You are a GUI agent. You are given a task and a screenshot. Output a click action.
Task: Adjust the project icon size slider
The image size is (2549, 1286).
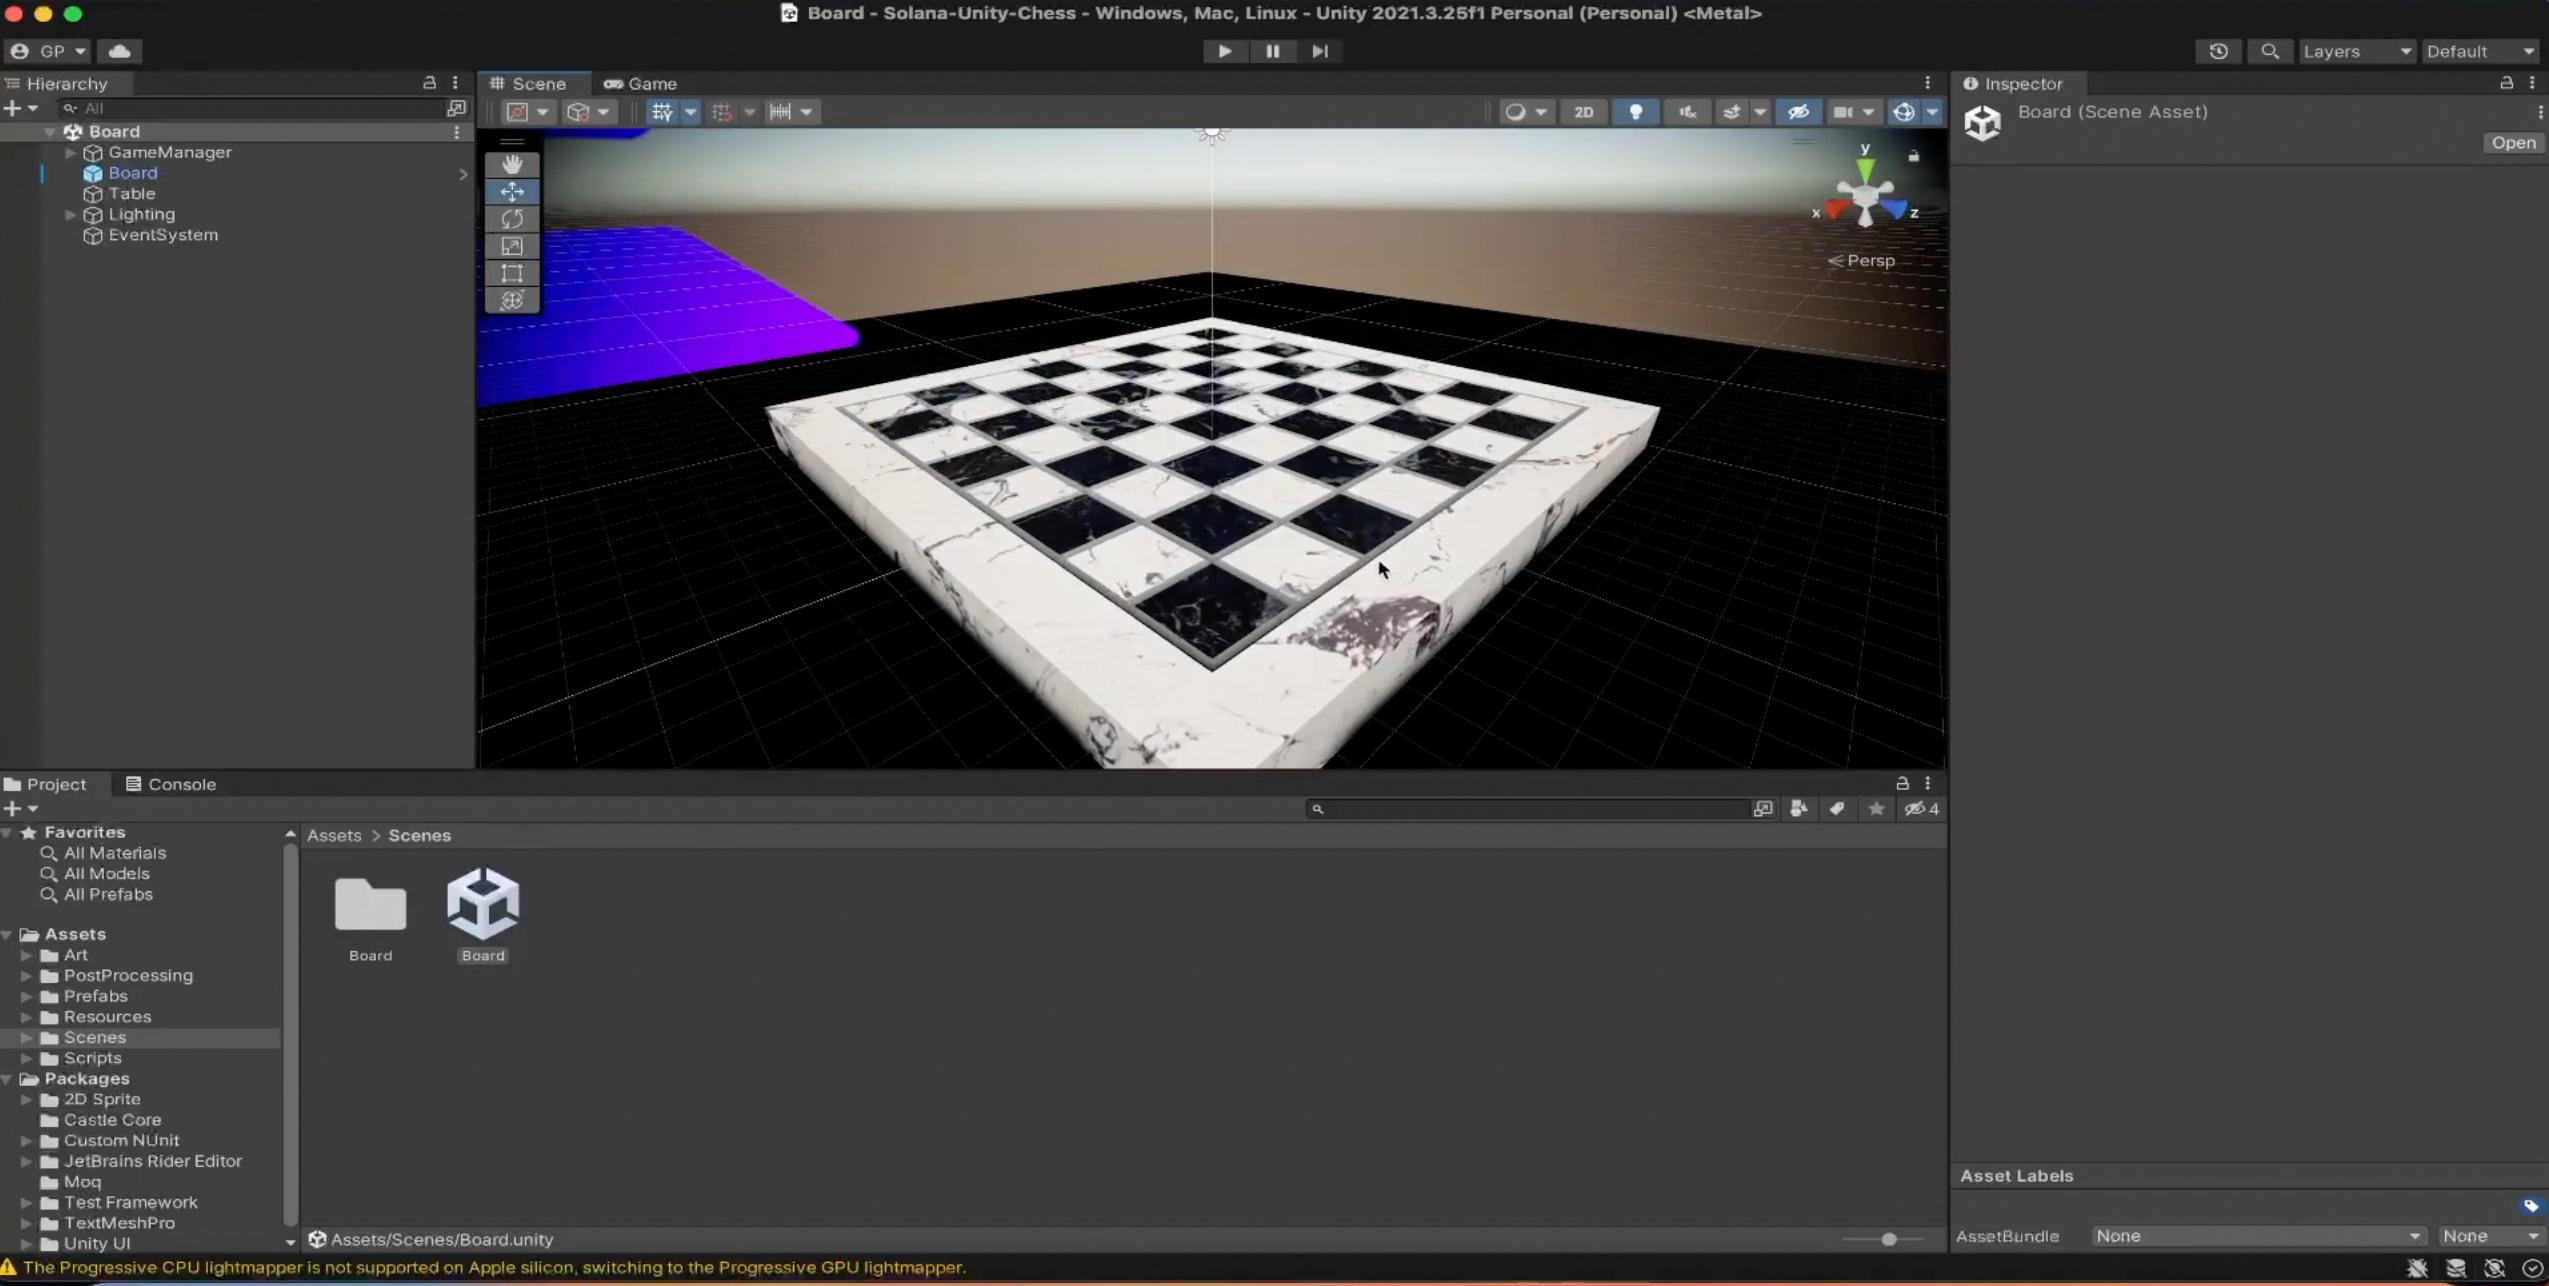click(1888, 1239)
